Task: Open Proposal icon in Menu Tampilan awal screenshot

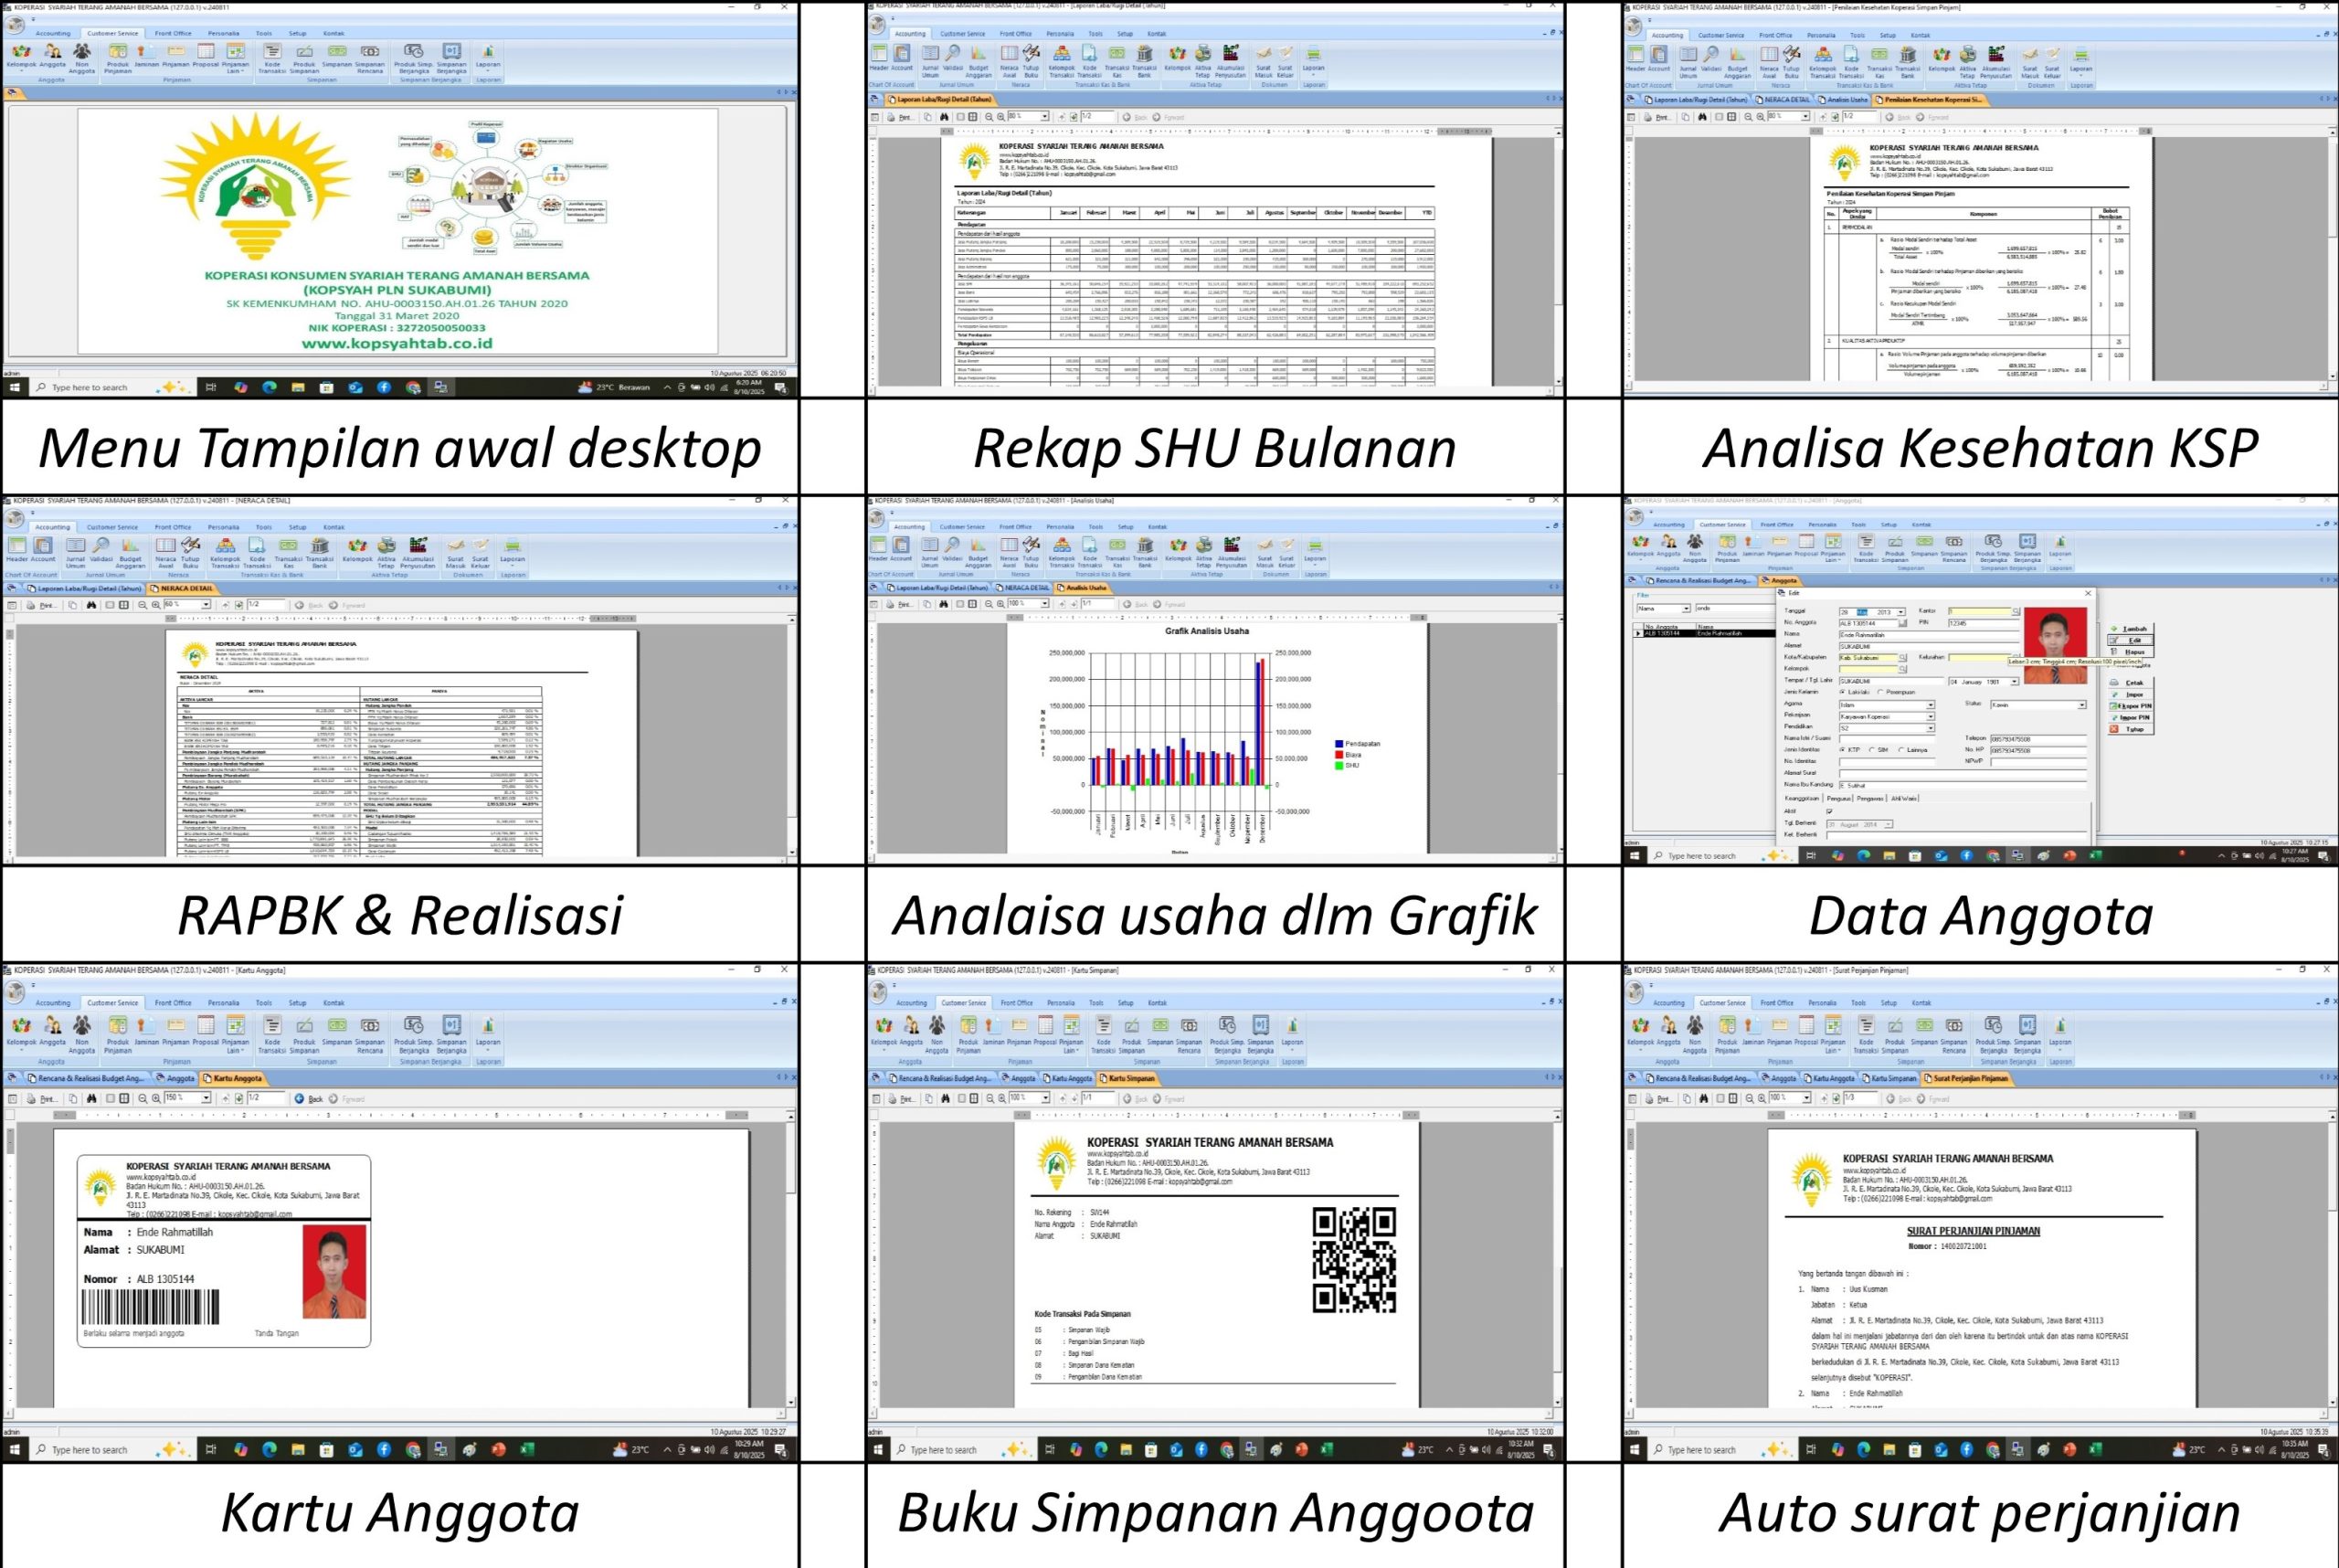Action: point(205,56)
